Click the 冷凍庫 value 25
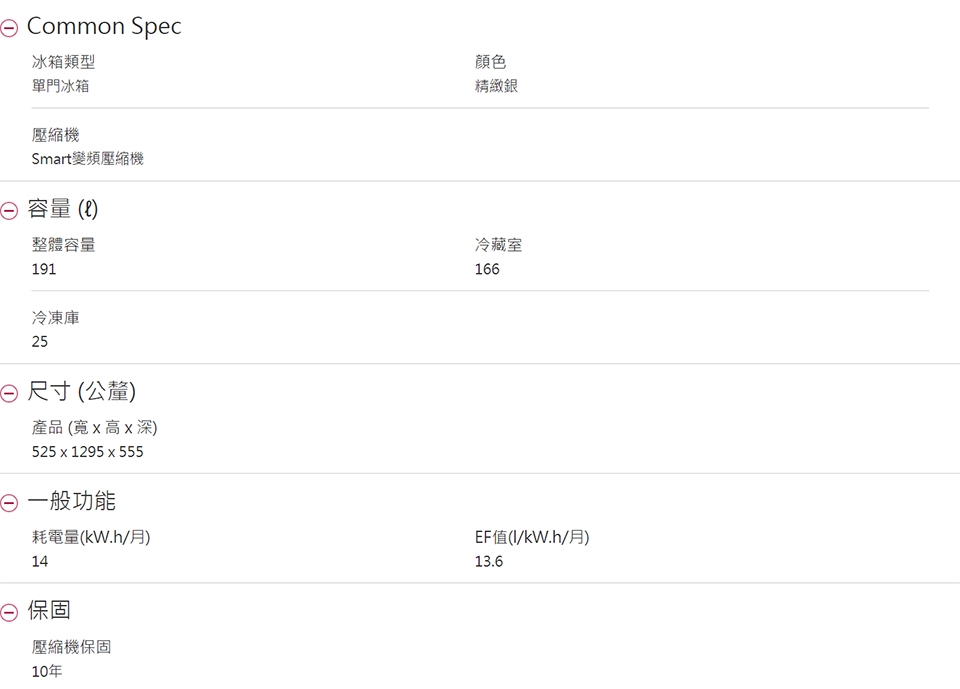The width and height of the screenshot is (960, 689). (40, 342)
